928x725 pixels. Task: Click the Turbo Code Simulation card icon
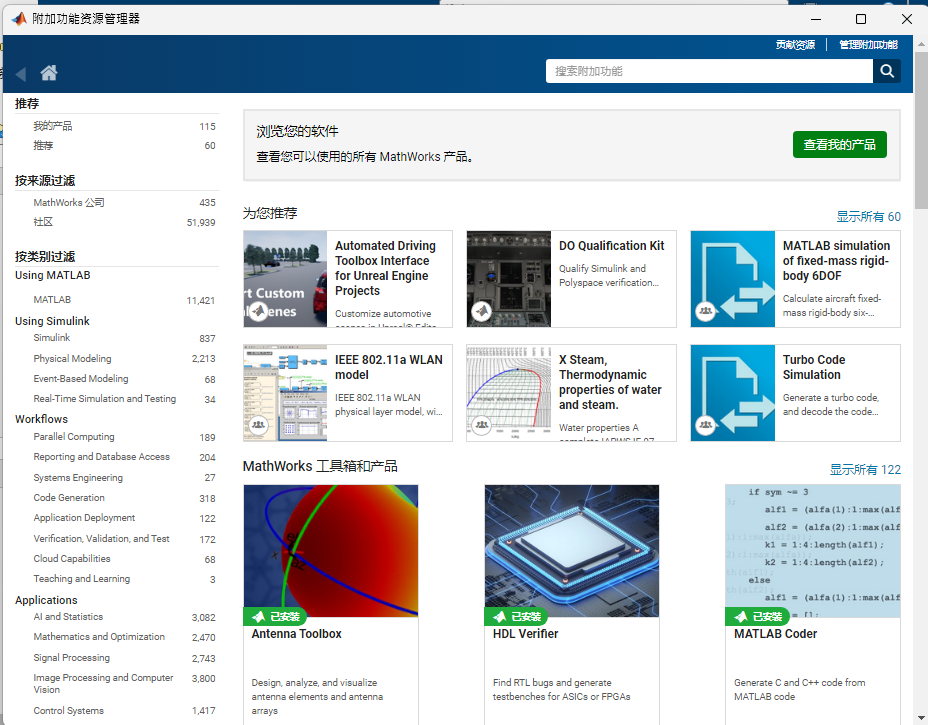click(x=733, y=393)
